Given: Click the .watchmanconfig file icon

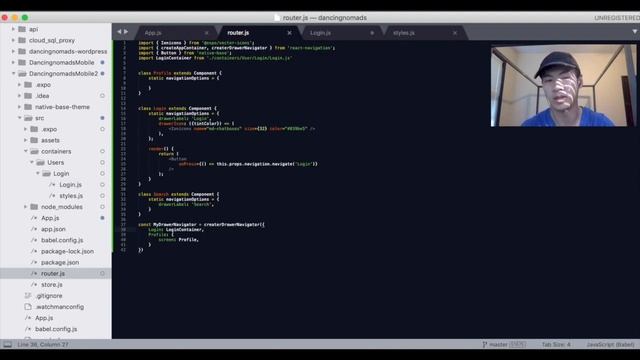Looking at the screenshot, I should coord(28,307).
